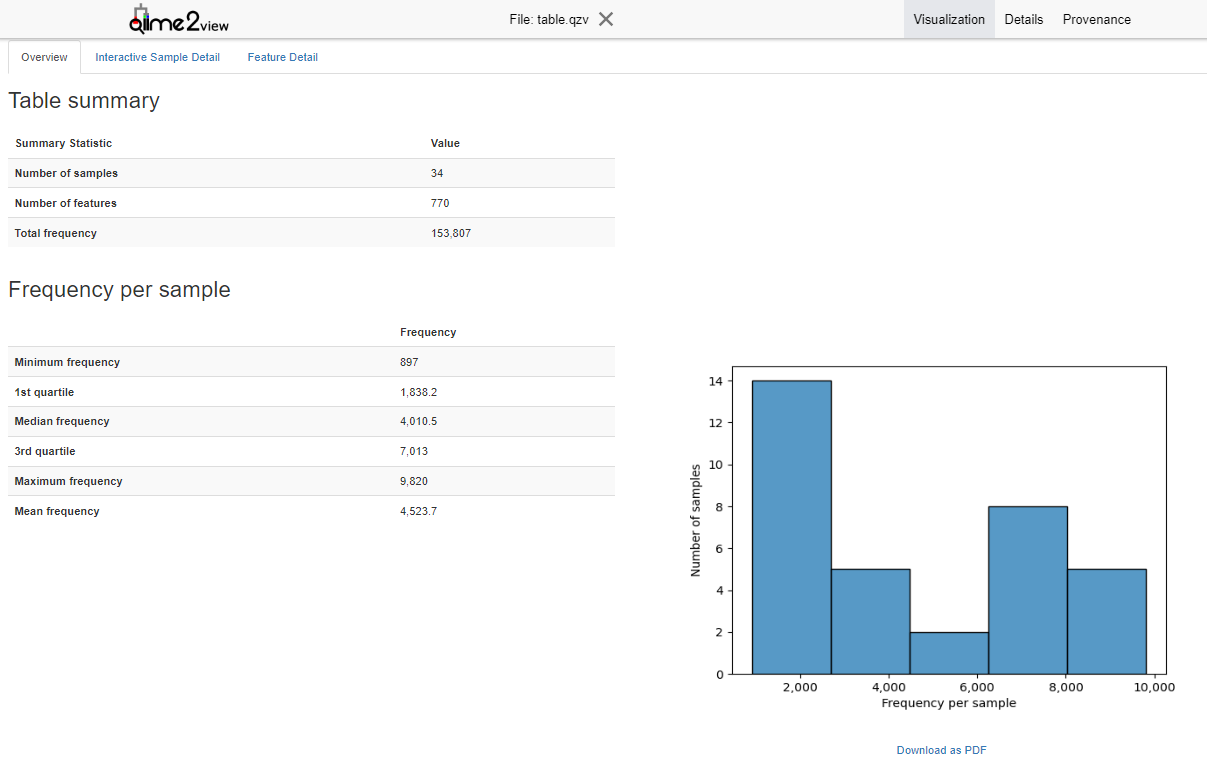Image resolution: width=1207 pixels, height=771 pixels.
Task: Select the Maximum frequency value 9,820
Action: point(414,481)
